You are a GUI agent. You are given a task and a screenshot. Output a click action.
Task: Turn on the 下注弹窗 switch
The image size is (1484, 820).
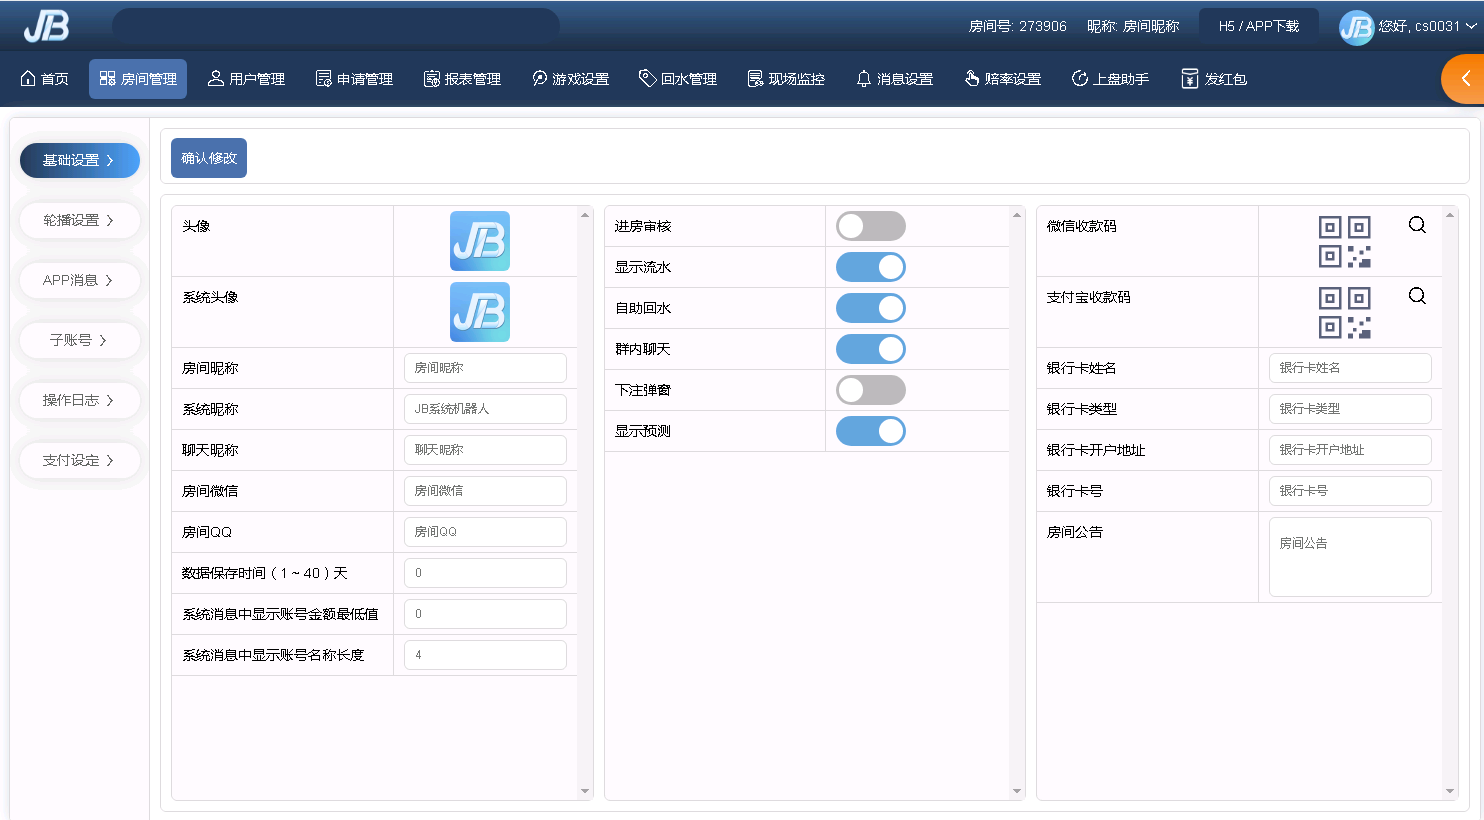pos(870,390)
